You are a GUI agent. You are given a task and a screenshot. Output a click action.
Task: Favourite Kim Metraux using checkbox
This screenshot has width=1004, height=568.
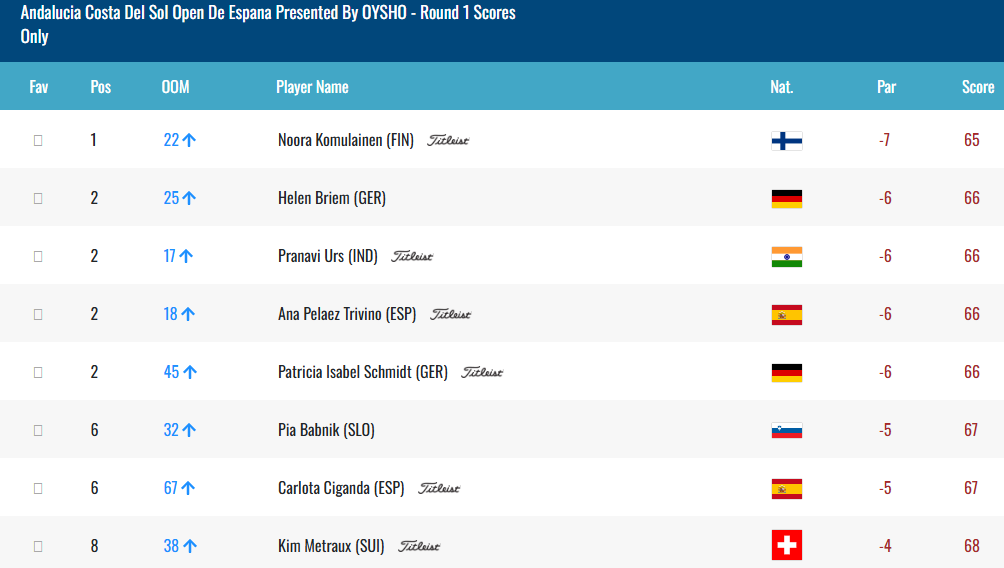[x=38, y=546]
